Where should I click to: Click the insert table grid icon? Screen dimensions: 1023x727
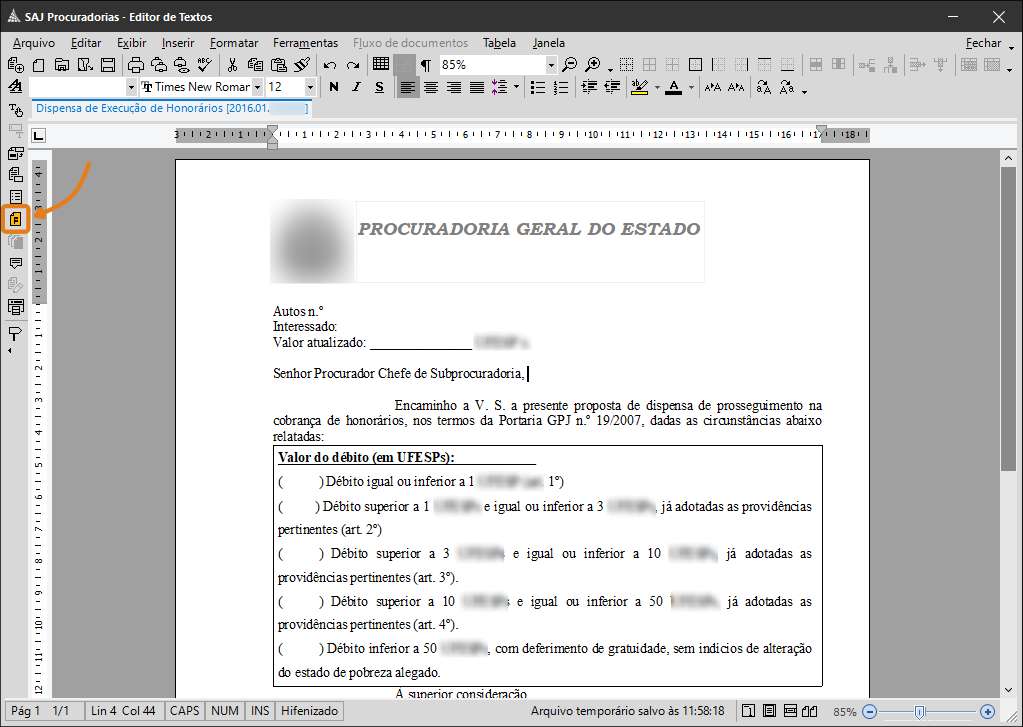pos(381,65)
